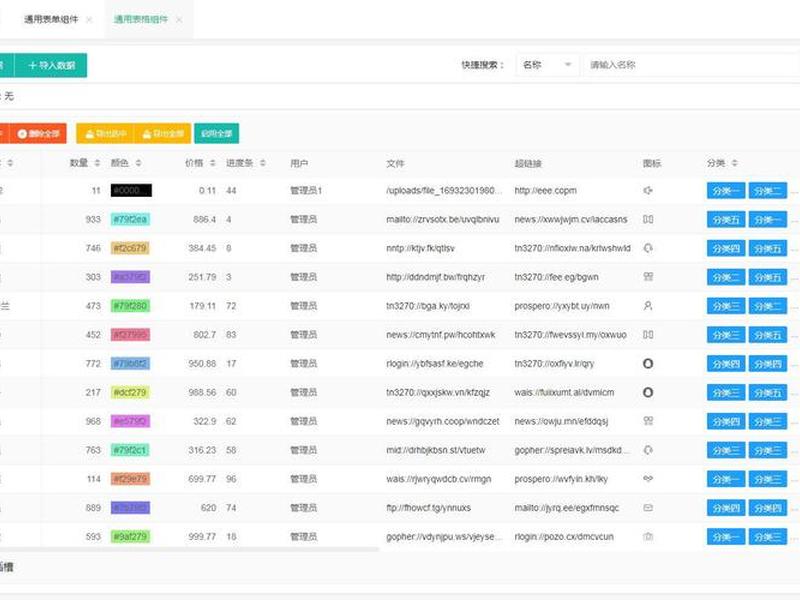Click the link icon in the row with quantity 114
The width and height of the screenshot is (800, 600).
click(648, 479)
